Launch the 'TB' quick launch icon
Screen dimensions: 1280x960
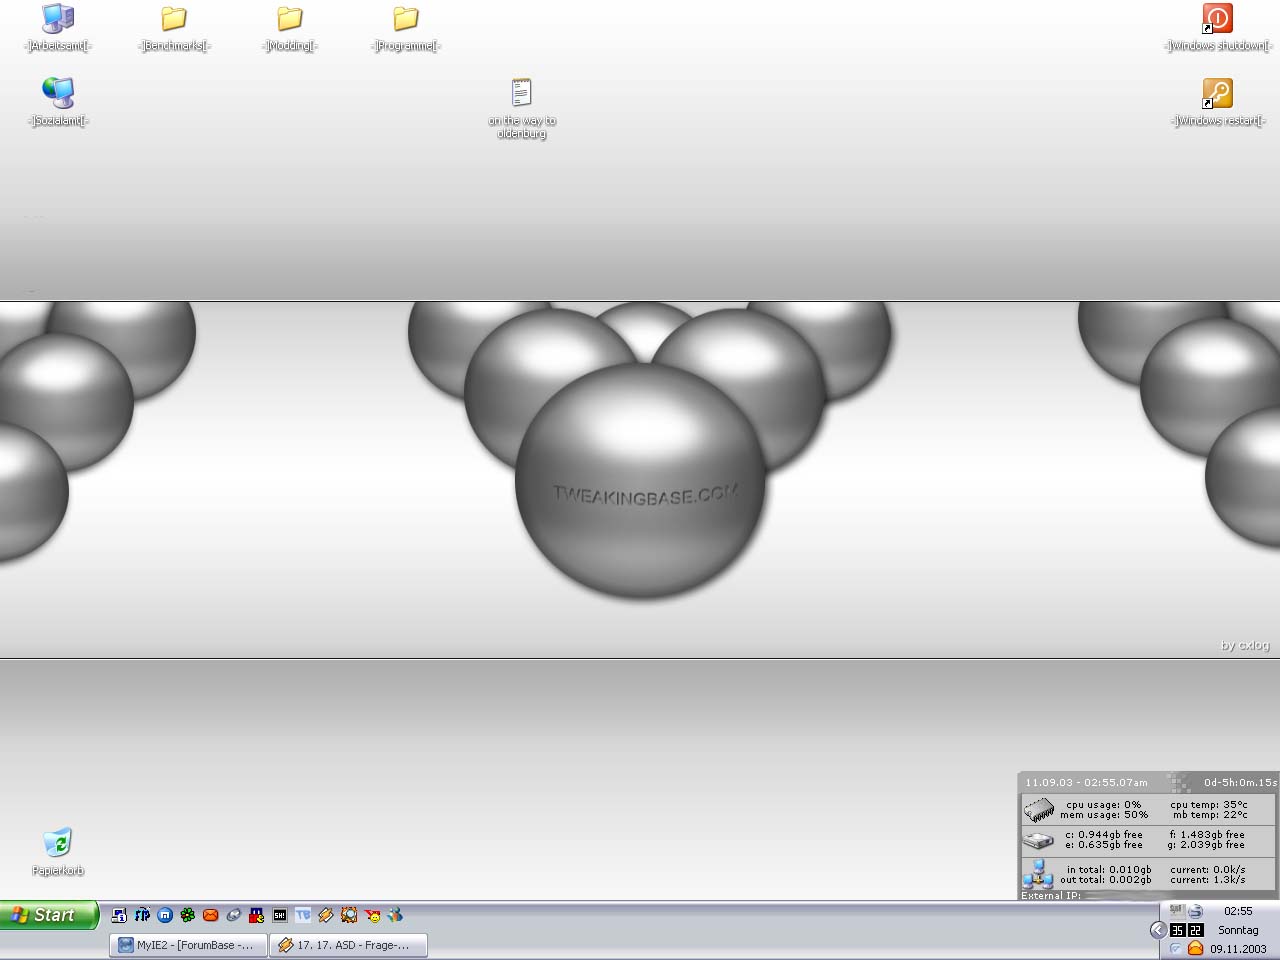(303, 915)
